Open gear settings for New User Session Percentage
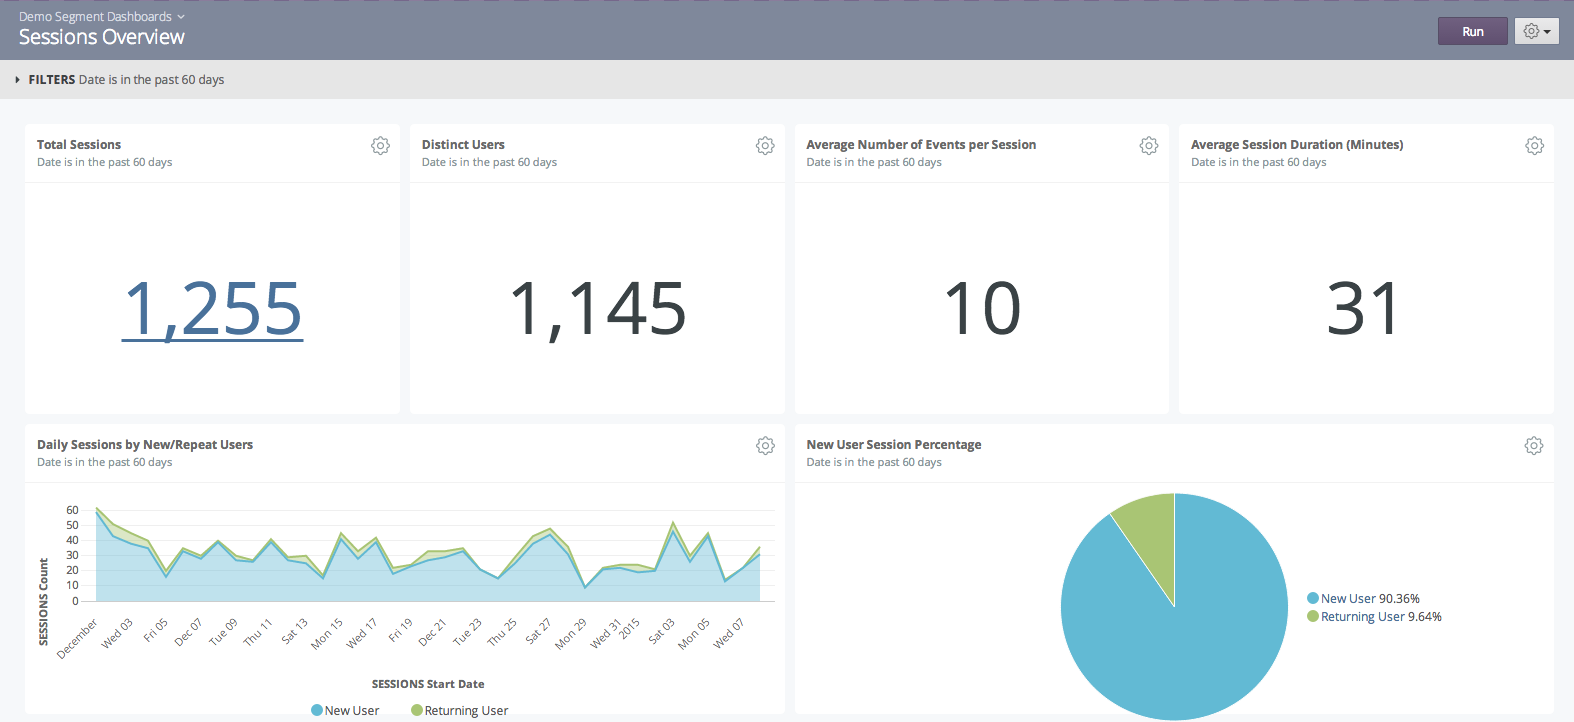The width and height of the screenshot is (1574, 722). [x=1534, y=446]
